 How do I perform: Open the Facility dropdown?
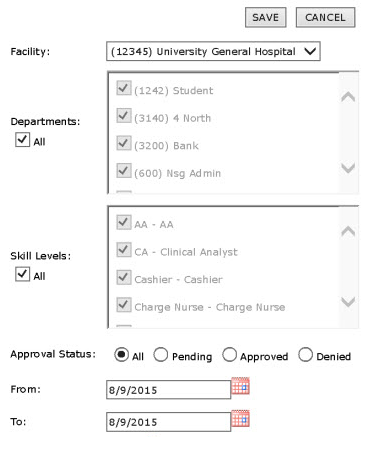pos(213,51)
